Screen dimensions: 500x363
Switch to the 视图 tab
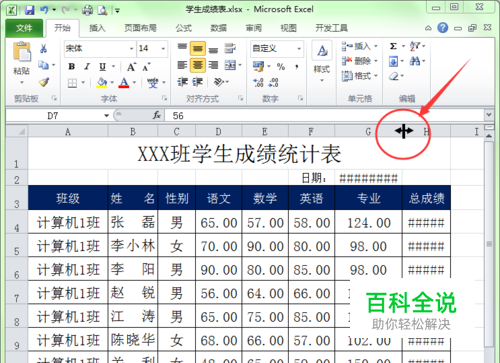289,28
